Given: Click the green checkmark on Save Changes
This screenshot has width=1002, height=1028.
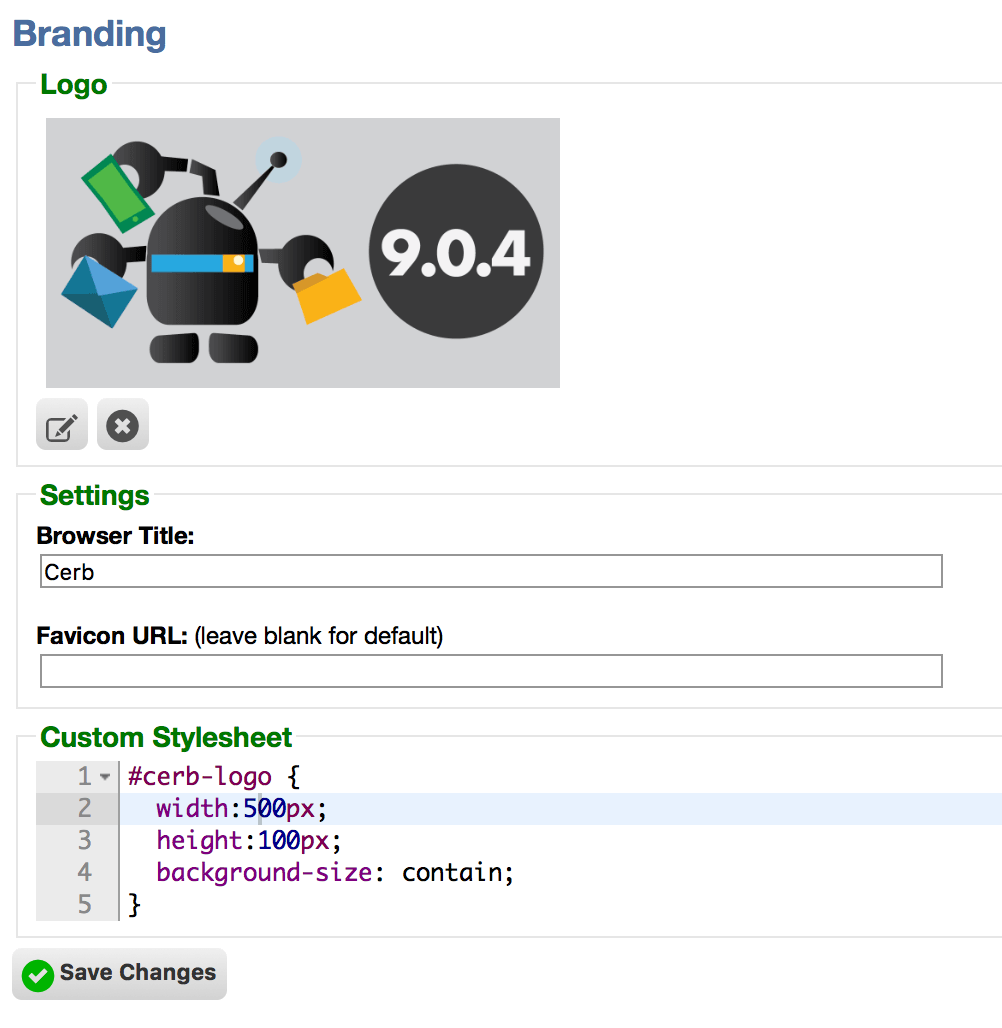Looking at the screenshot, I should point(38,976).
